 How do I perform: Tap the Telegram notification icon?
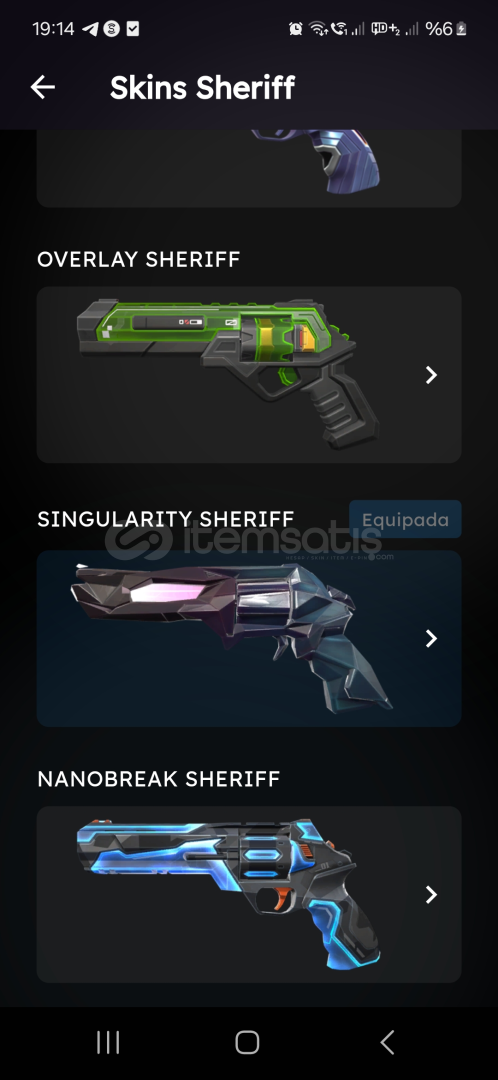click(x=90, y=29)
